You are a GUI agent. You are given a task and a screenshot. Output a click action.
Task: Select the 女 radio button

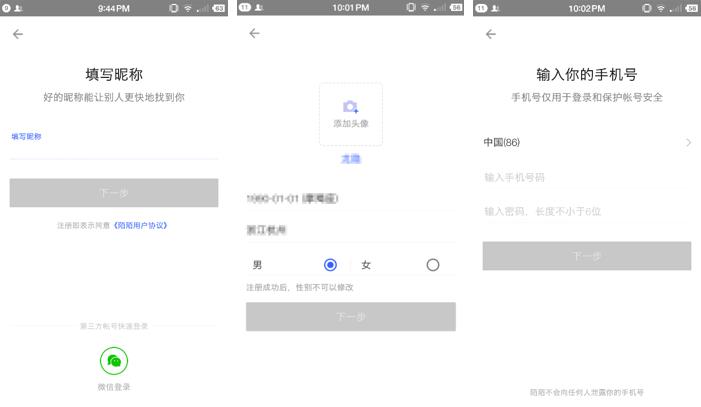pyautogui.click(x=433, y=265)
